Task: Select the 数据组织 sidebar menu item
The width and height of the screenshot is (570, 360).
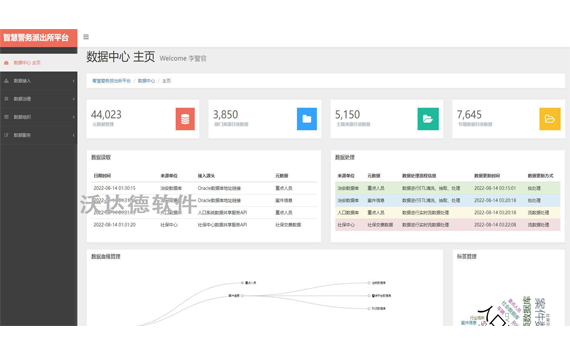Action: 39,117
